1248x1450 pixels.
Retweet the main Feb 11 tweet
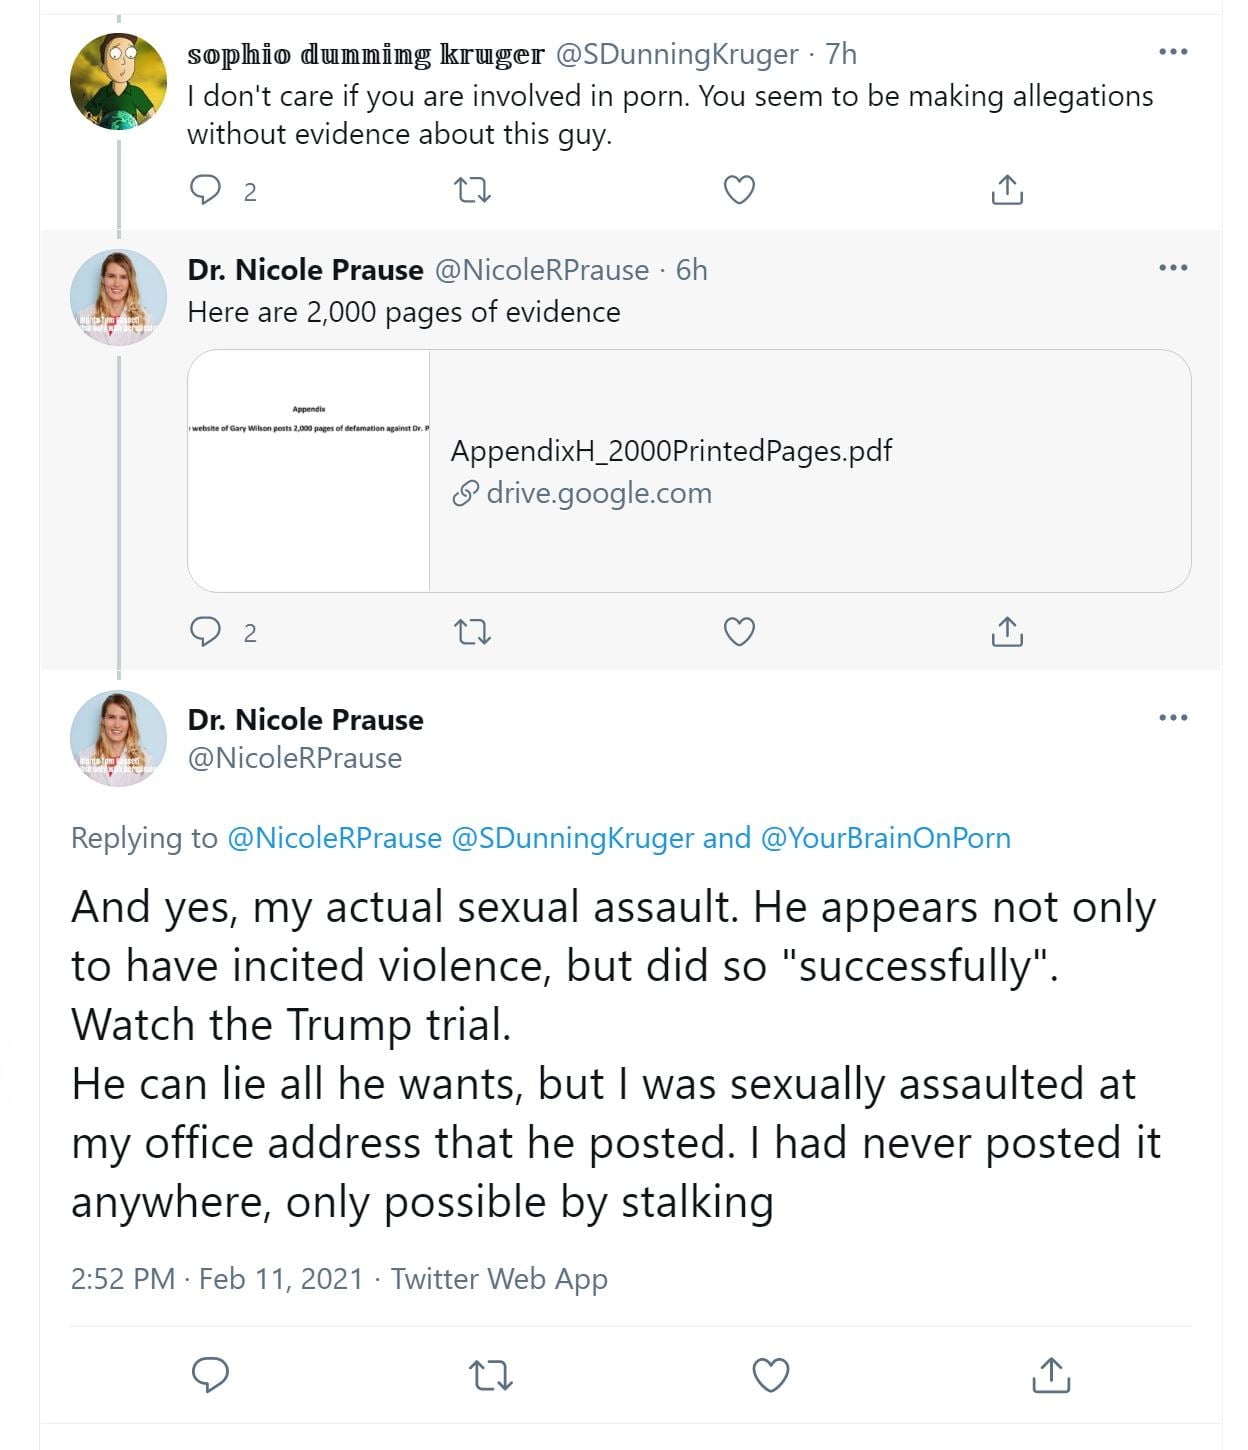(491, 1375)
